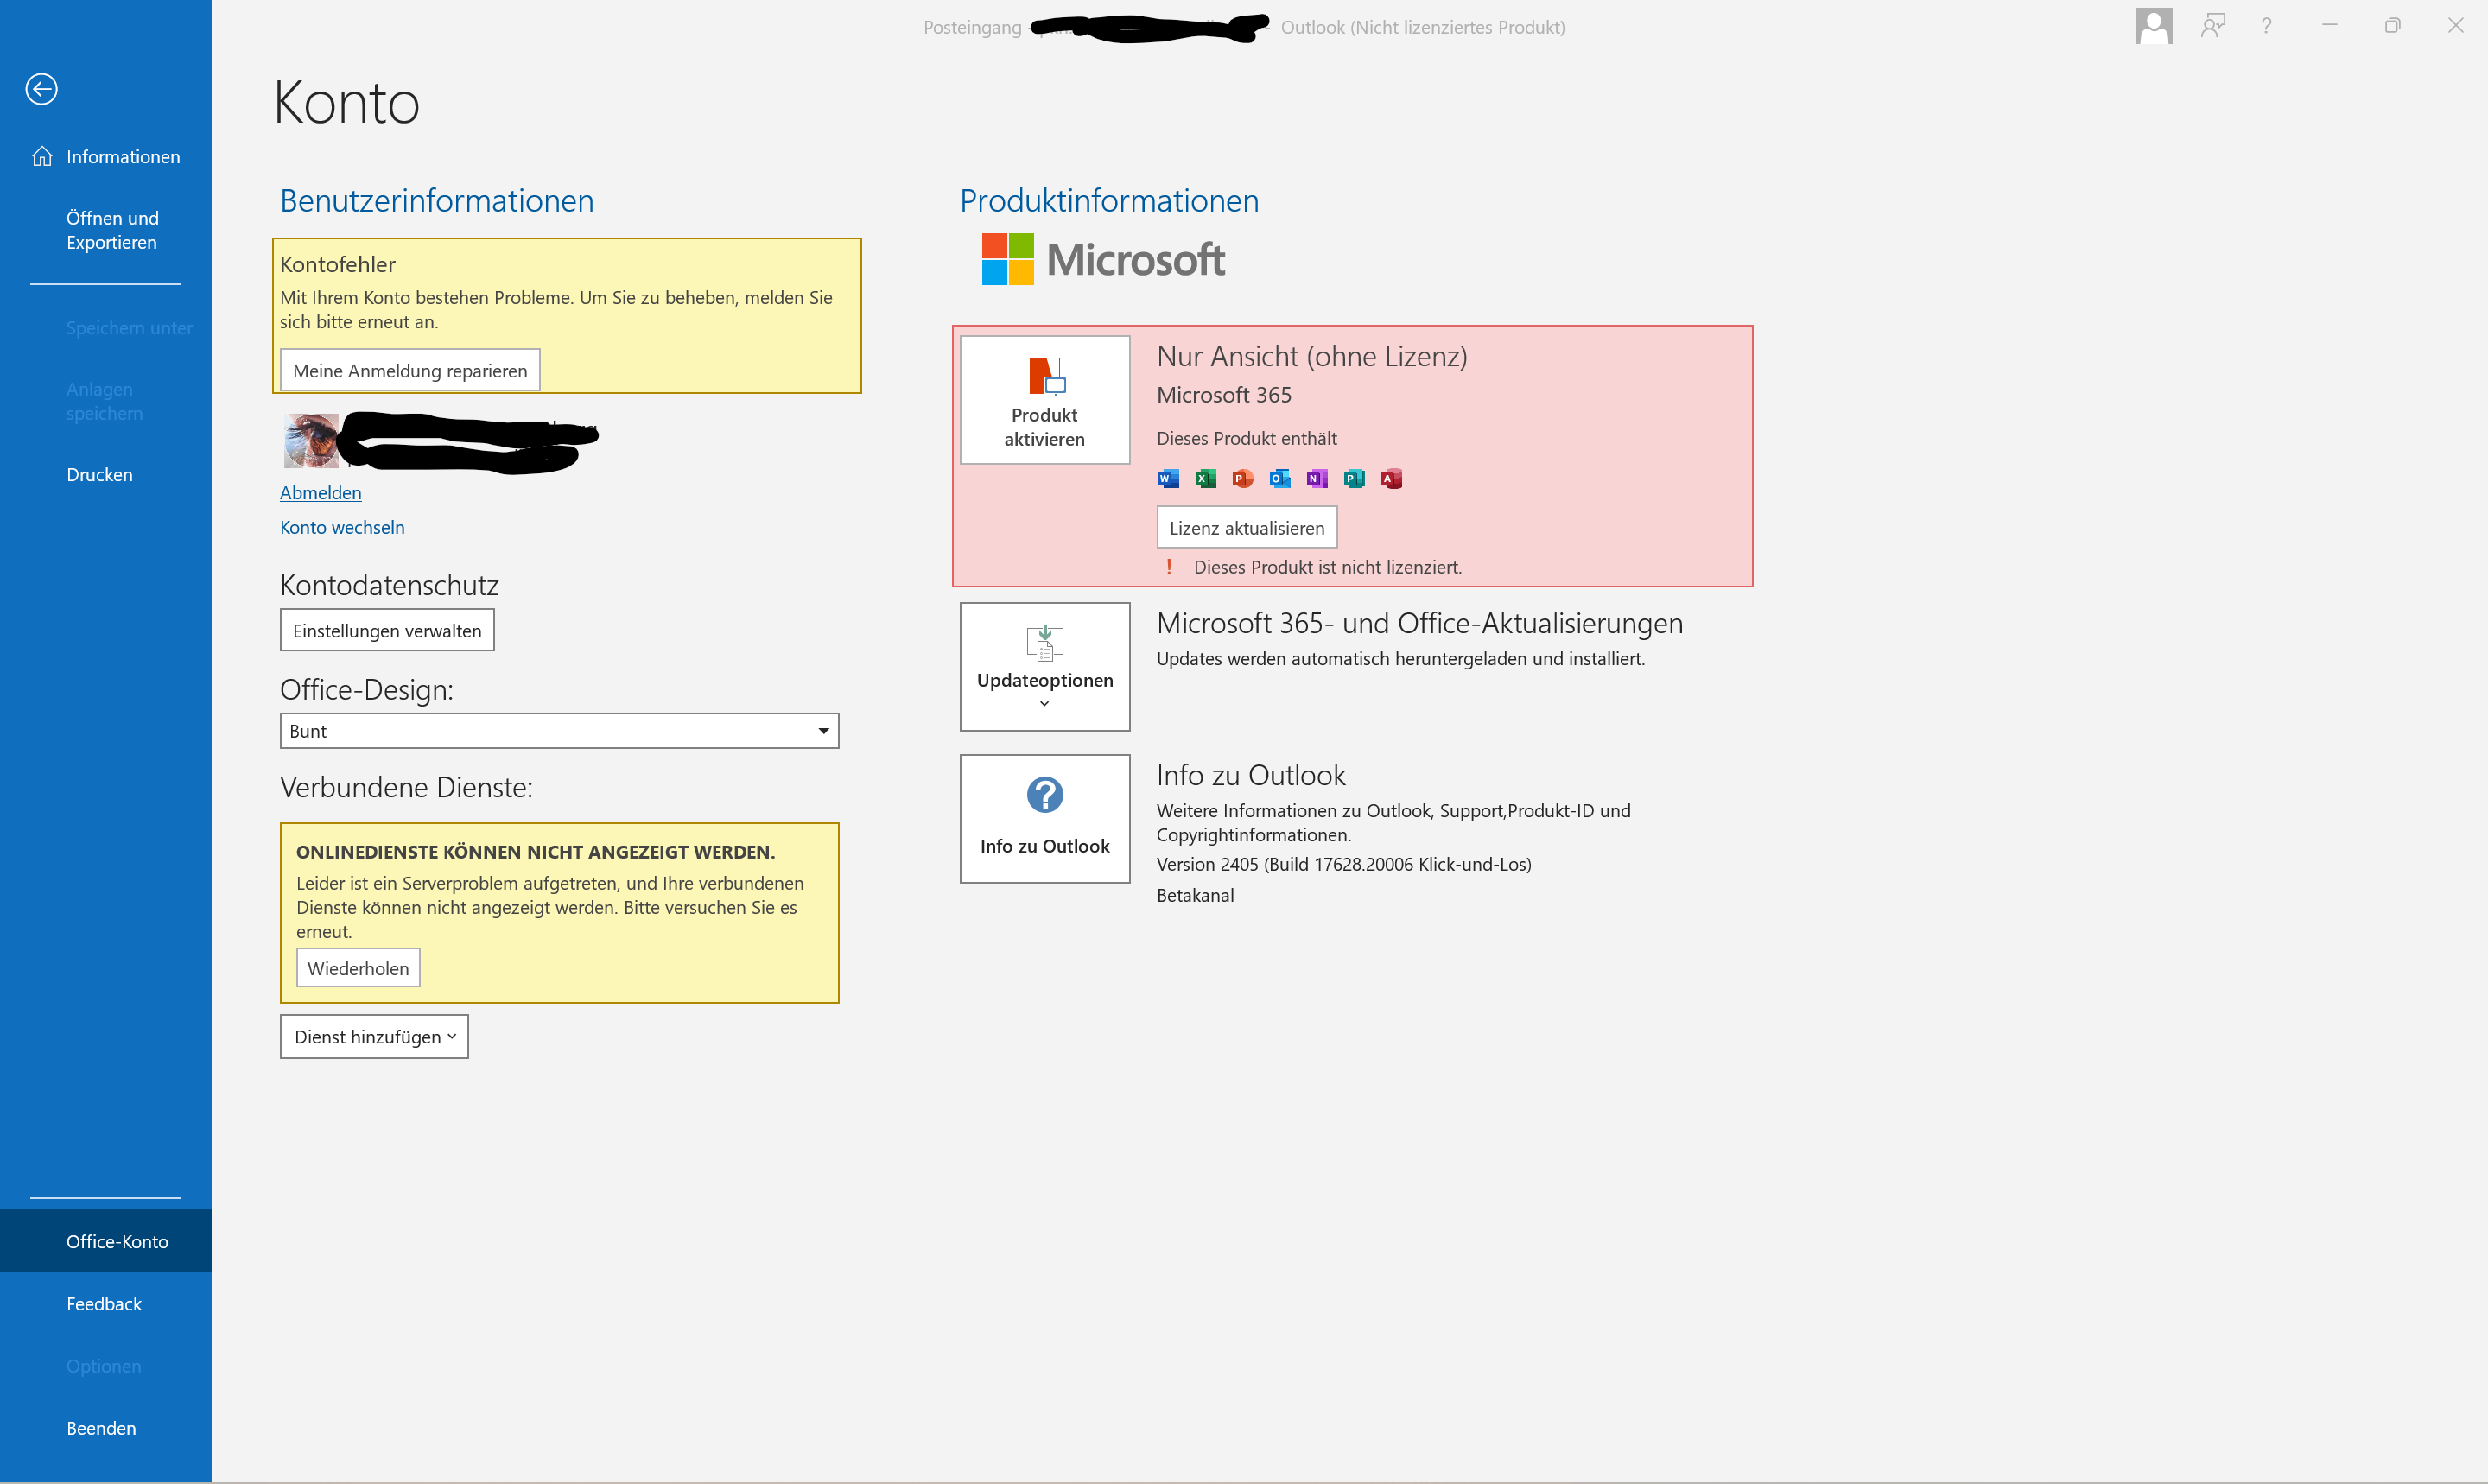Open the help question mark icon
Viewport: 2488px width, 1484px height.
click(x=2267, y=26)
